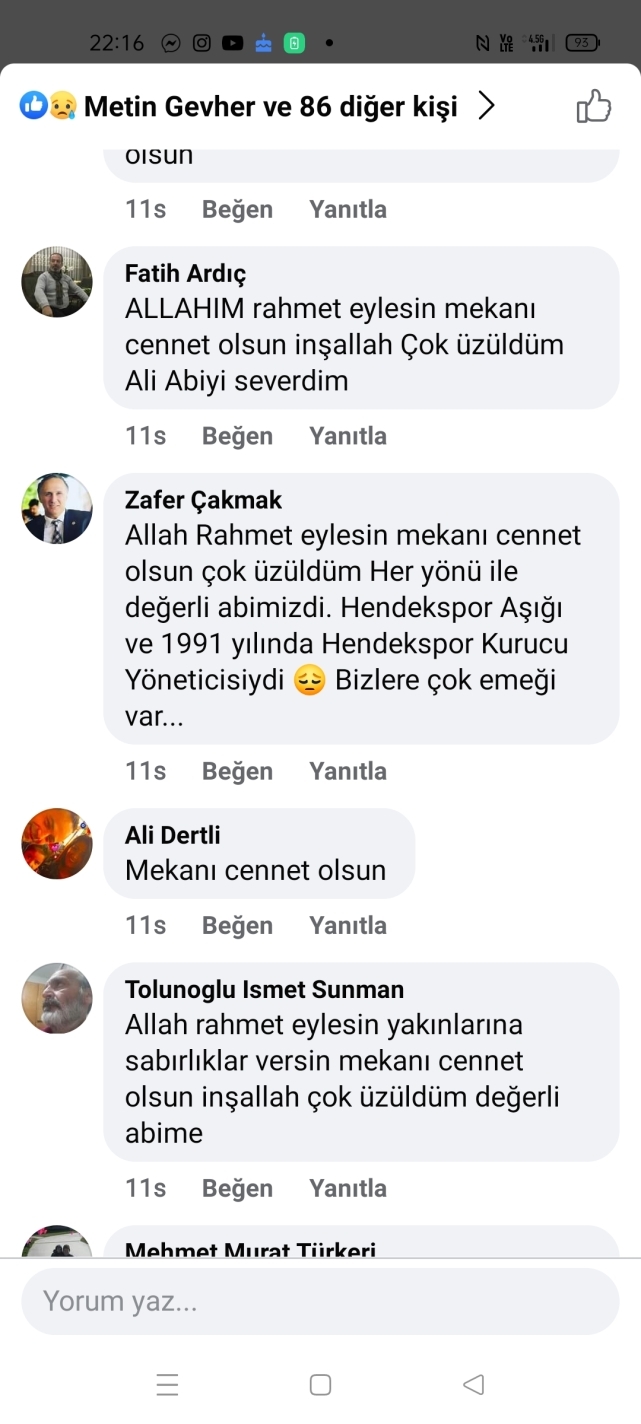The image size is (641, 1424).
Task: Tap the Android home square icon
Action: pyautogui.click(x=320, y=1384)
